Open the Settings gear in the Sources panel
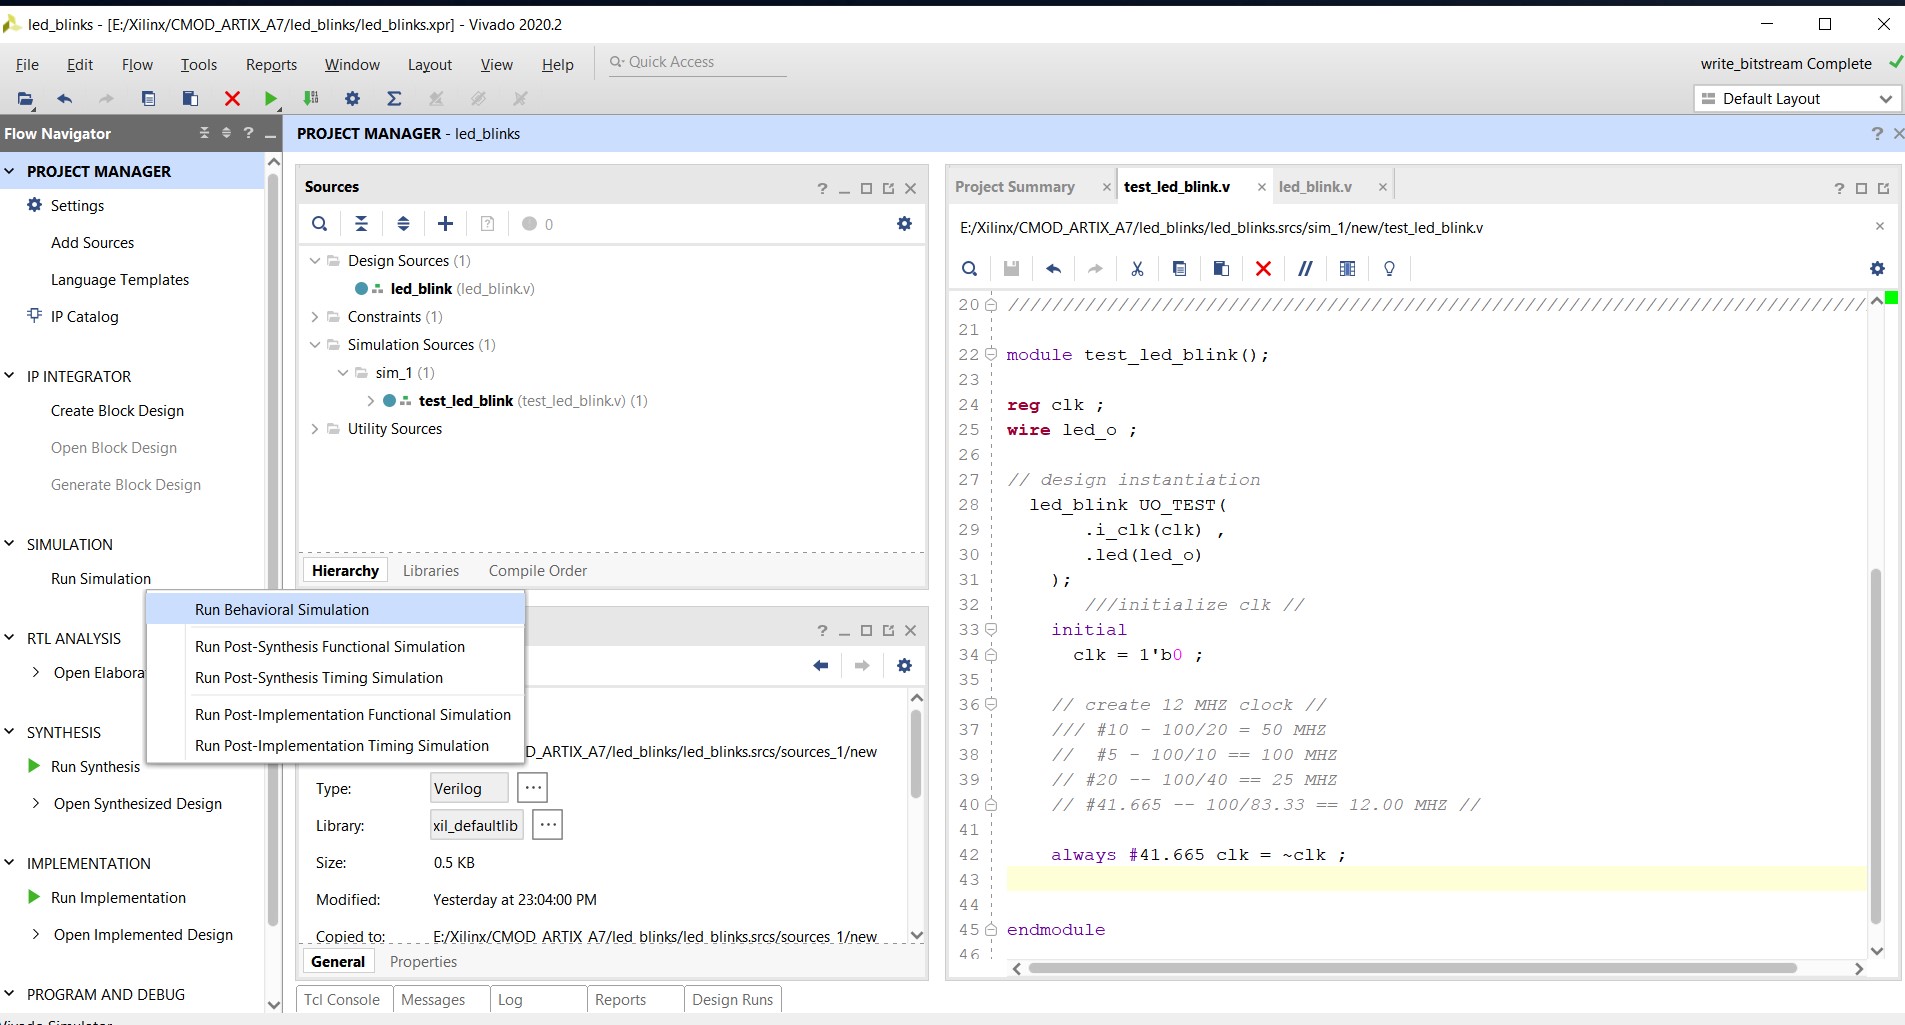This screenshot has height=1025, width=1905. [x=904, y=224]
